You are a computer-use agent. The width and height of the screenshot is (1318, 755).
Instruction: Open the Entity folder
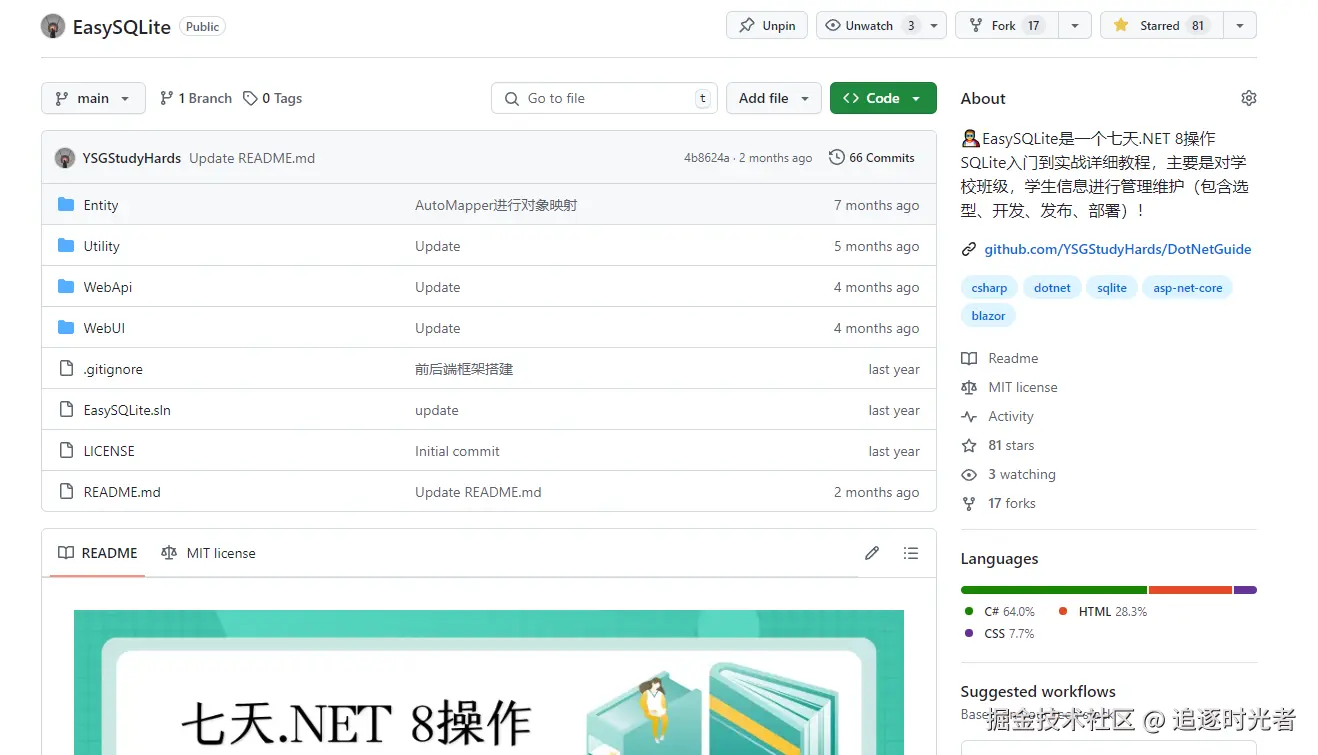(101, 205)
